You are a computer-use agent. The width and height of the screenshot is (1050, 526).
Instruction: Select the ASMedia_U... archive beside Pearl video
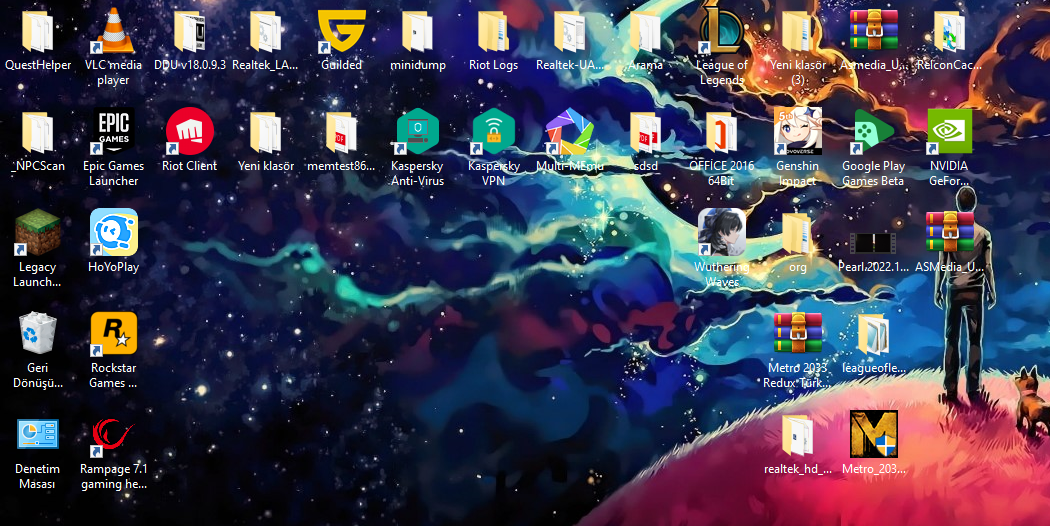coord(950,232)
